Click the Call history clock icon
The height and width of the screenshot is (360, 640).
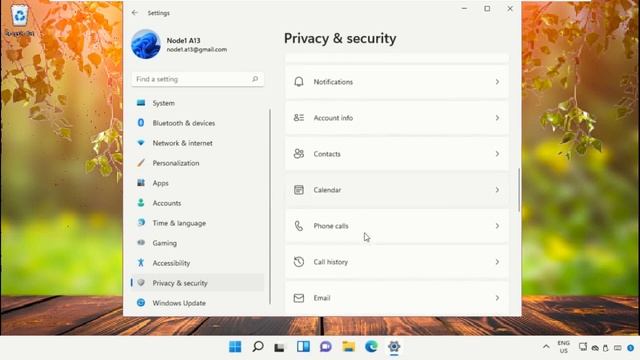pyautogui.click(x=299, y=262)
